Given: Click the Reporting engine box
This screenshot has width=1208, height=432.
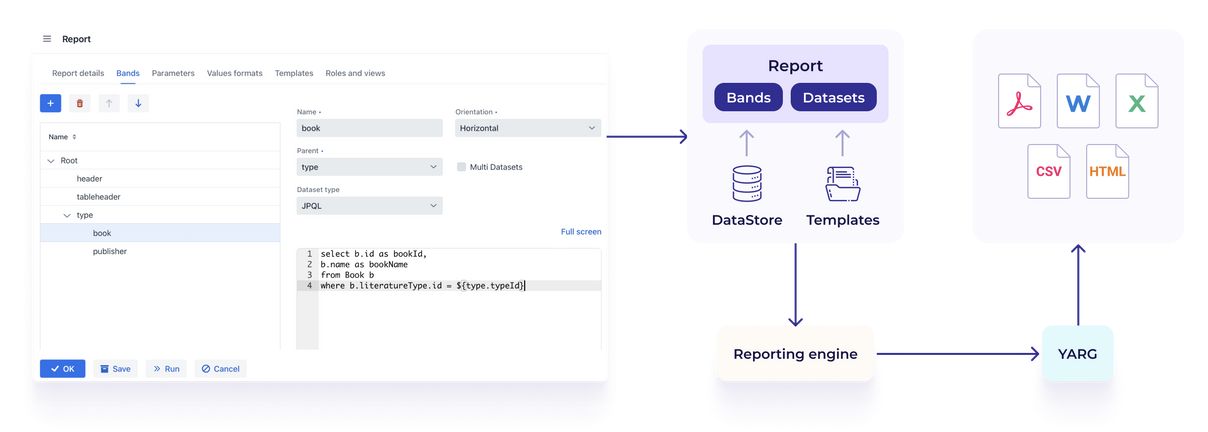Looking at the screenshot, I should tap(795, 354).
